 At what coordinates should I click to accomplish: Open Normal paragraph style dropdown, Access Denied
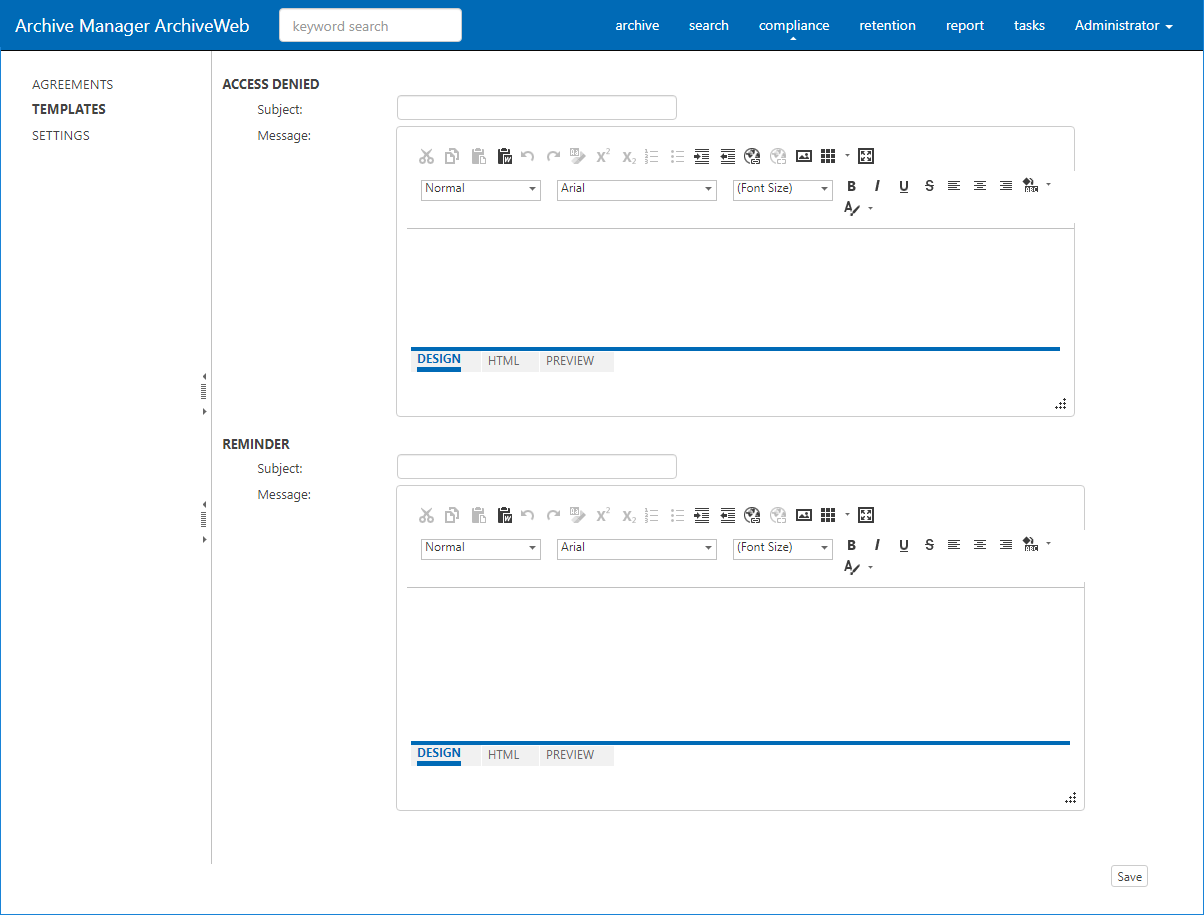coord(481,189)
